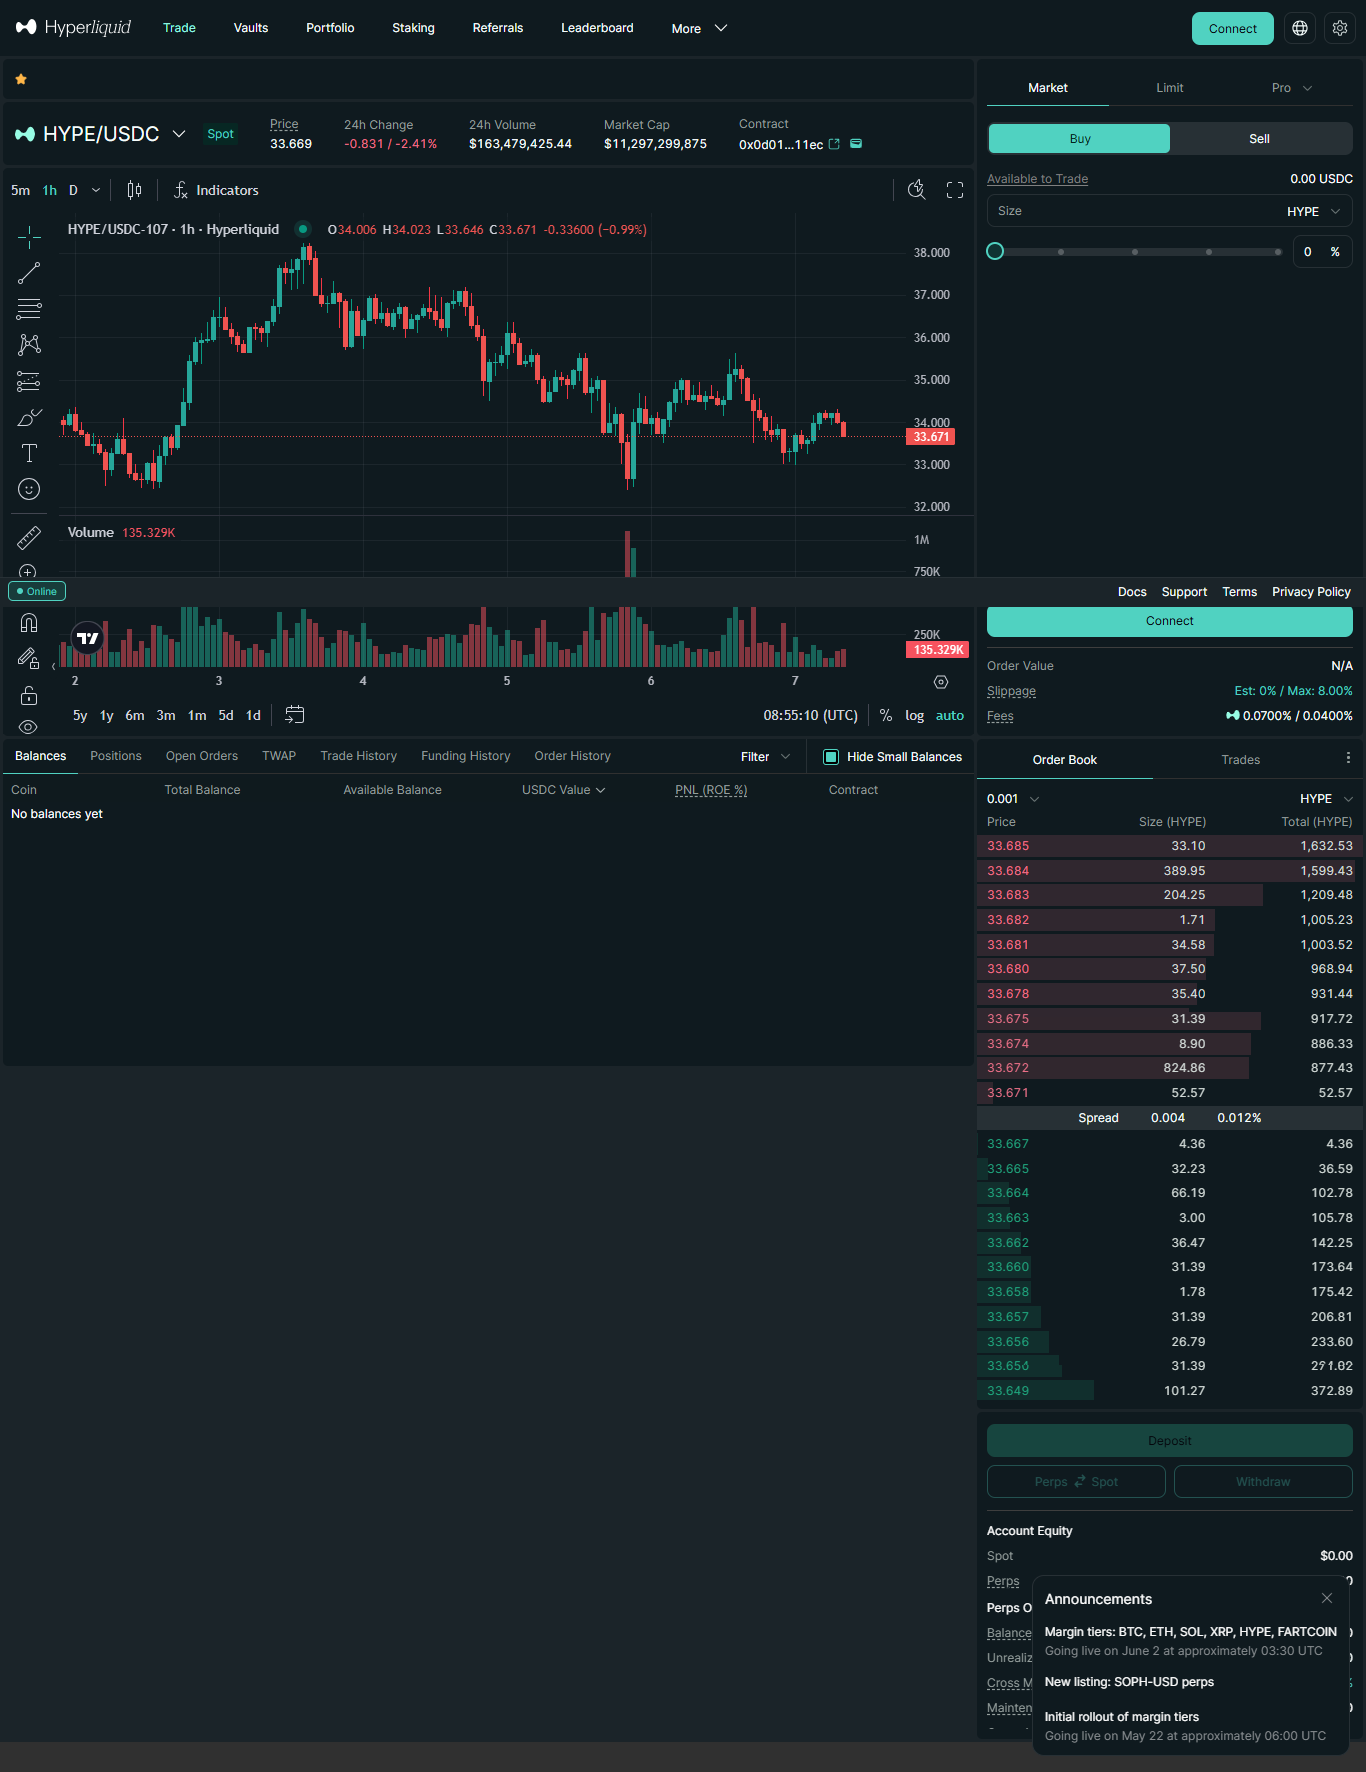Select the Text annotation tool

click(x=29, y=453)
